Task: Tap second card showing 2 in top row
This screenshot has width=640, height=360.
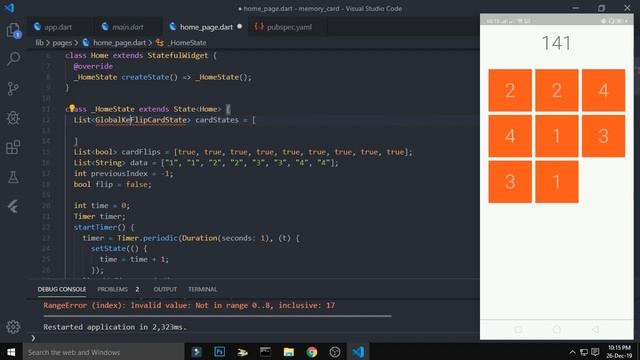Action: tap(557, 90)
